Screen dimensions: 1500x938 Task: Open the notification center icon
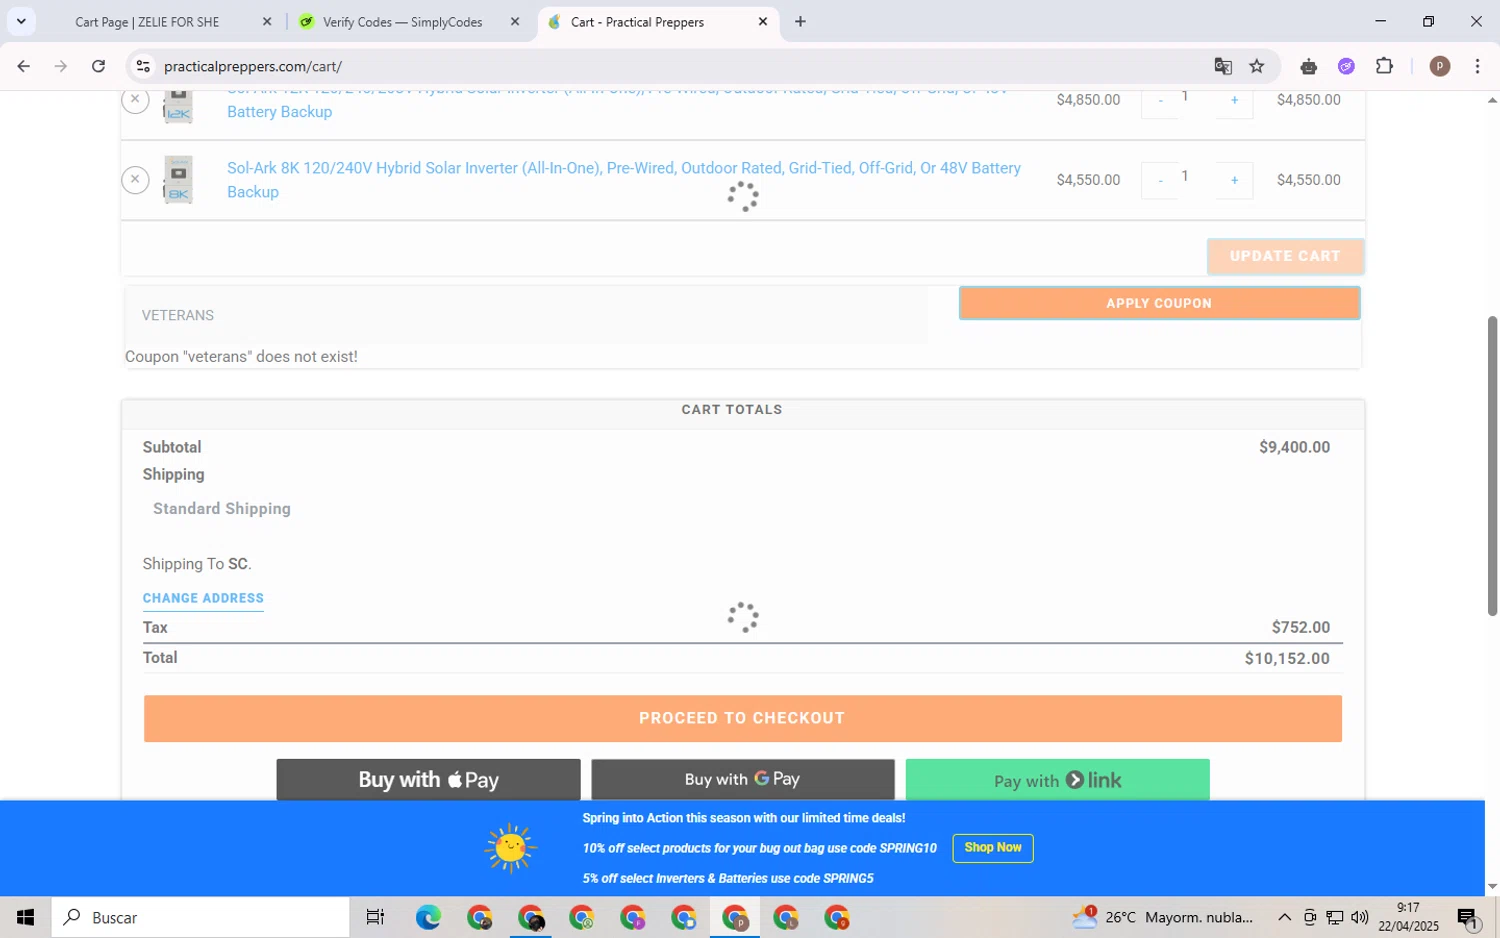pos(1467,917)
